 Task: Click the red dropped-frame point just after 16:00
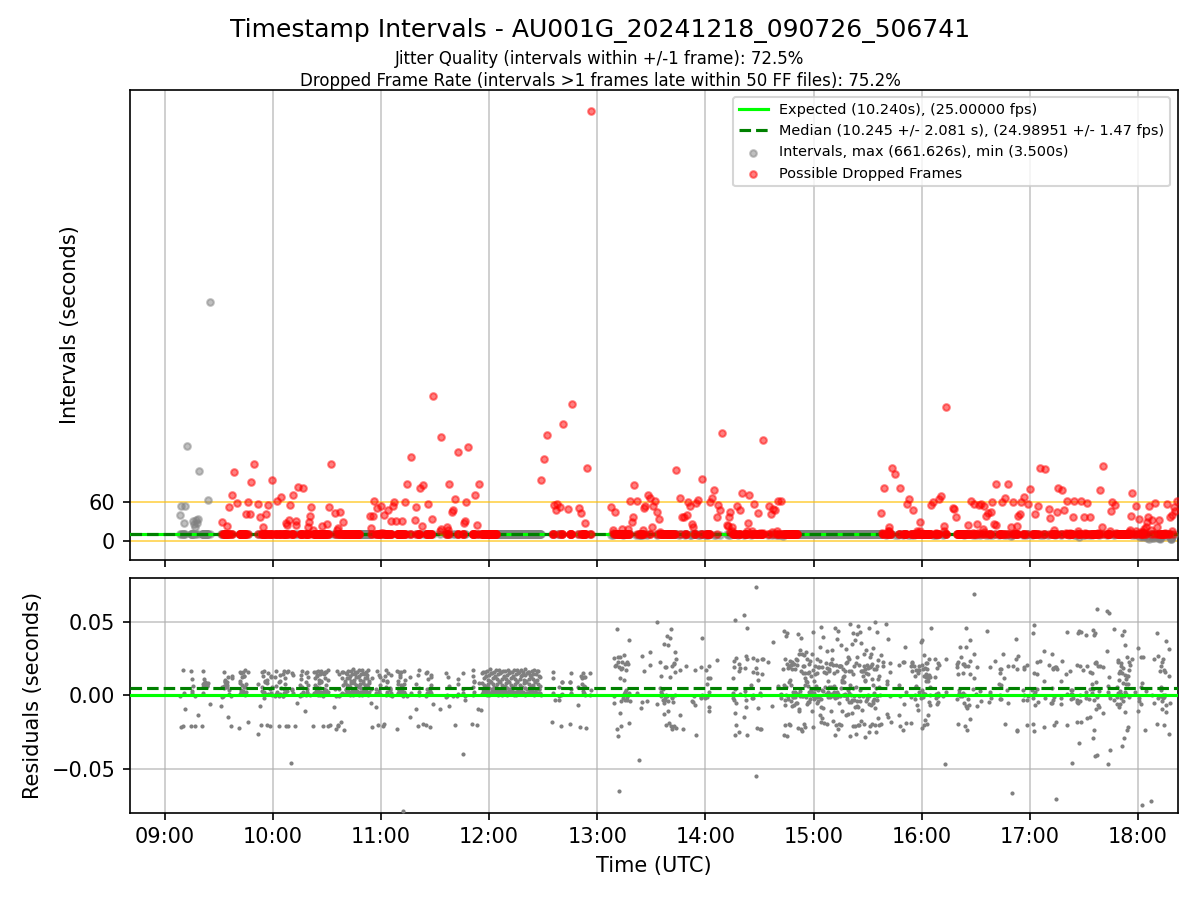(946, 407)
